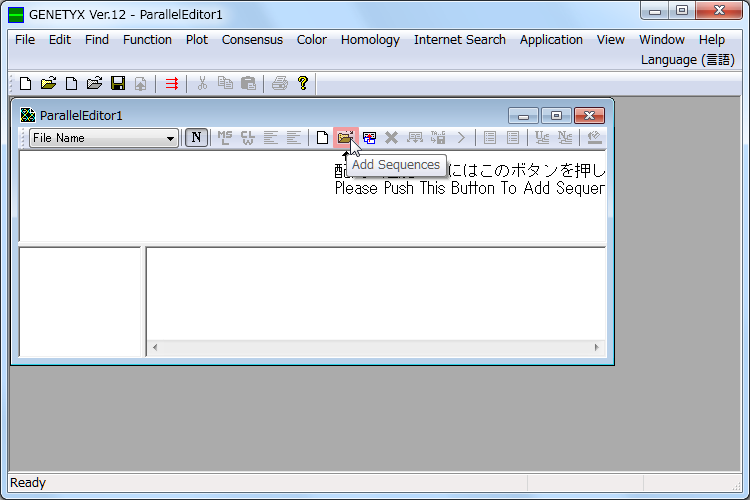Maximize the ParallelEditor1 child window
Image resolution: width=750 pixels, height=500 pixels.
556,115
